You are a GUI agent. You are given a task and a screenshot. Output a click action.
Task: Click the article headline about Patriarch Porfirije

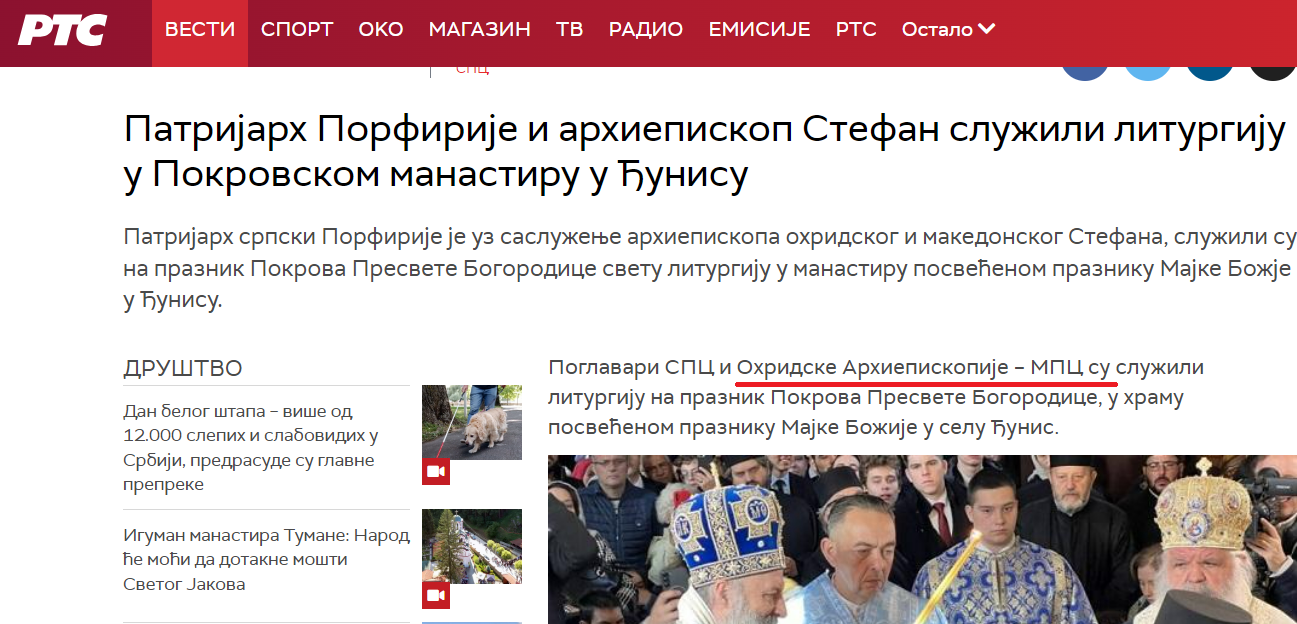pyautogui.click(x=703, y=153)
